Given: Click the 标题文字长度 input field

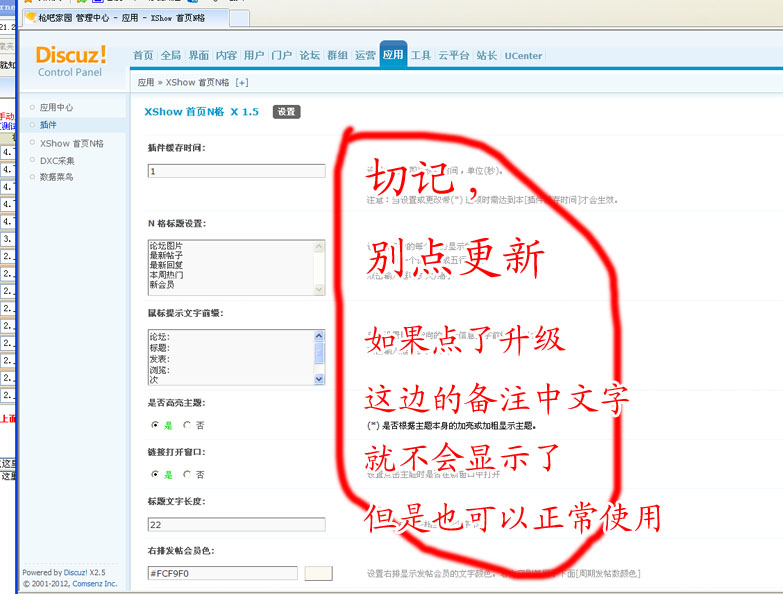Looking at the screenshot, I should point(236,525).
